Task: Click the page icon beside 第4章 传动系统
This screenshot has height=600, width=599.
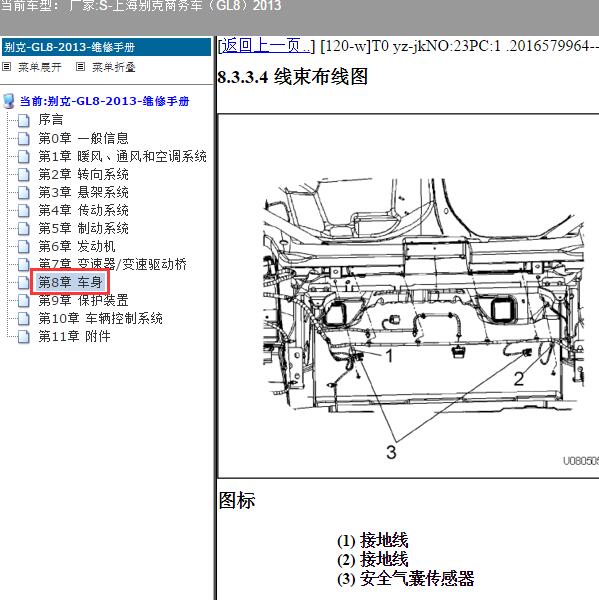Action: tap(23, 210)
